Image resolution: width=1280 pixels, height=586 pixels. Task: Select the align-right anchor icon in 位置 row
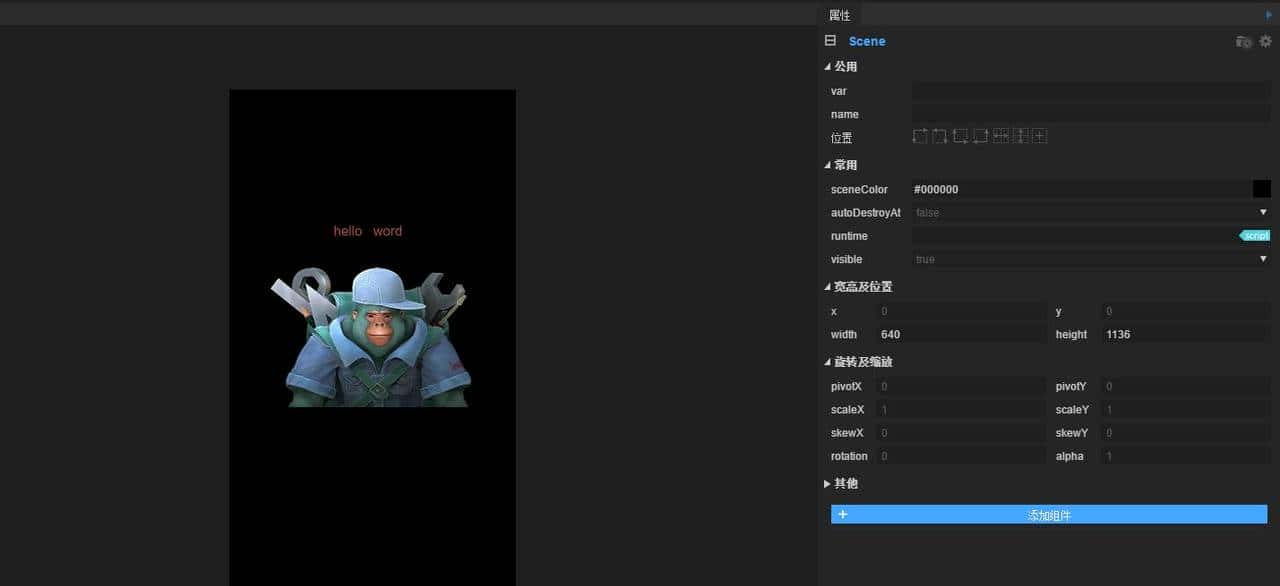coord(940,135)
